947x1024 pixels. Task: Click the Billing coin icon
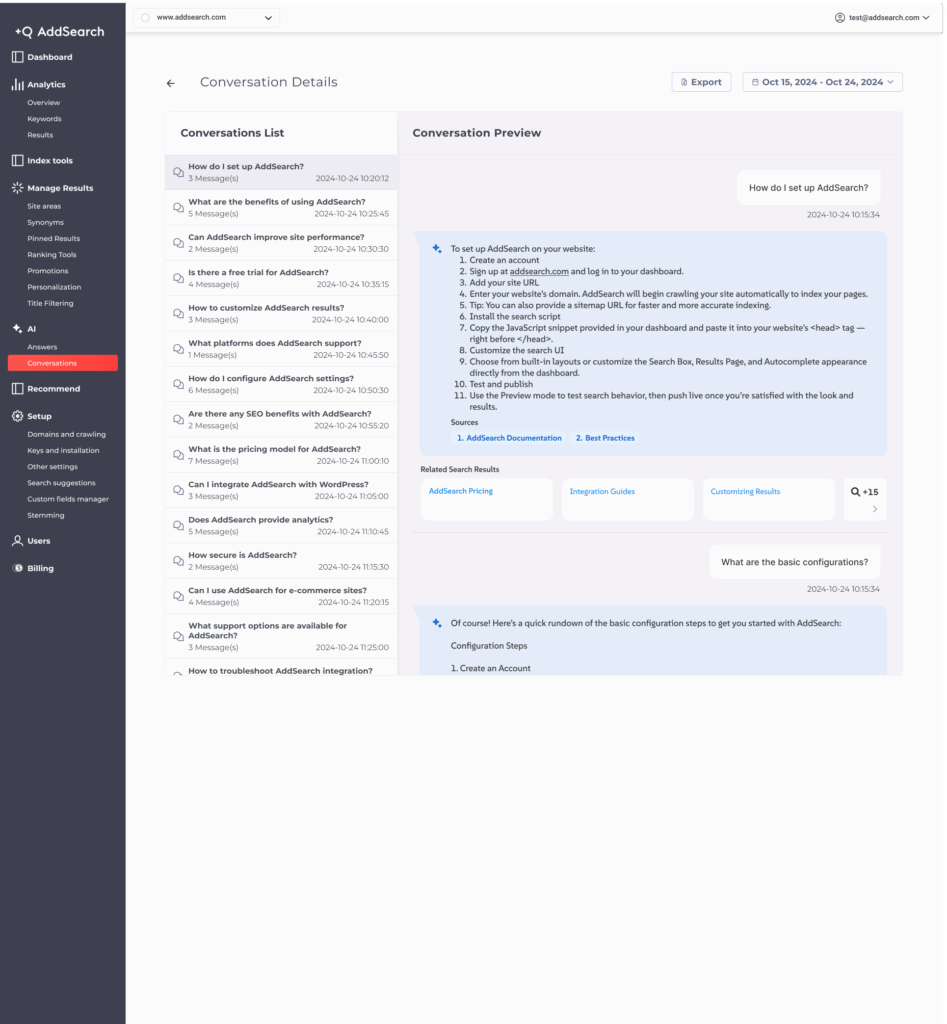click(x=17, y=568)
